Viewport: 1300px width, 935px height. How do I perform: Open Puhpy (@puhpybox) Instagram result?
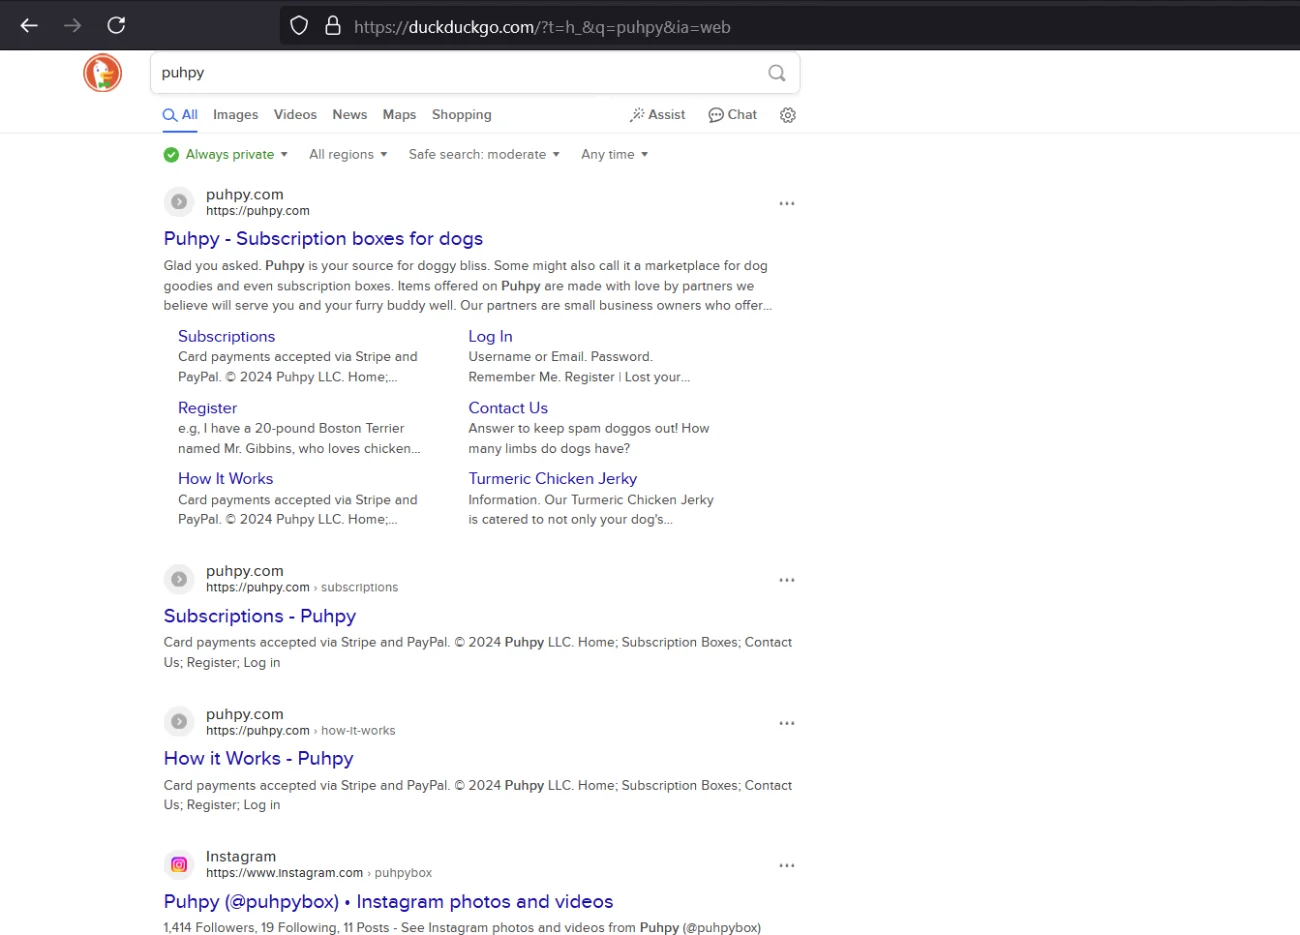point(388,902)
